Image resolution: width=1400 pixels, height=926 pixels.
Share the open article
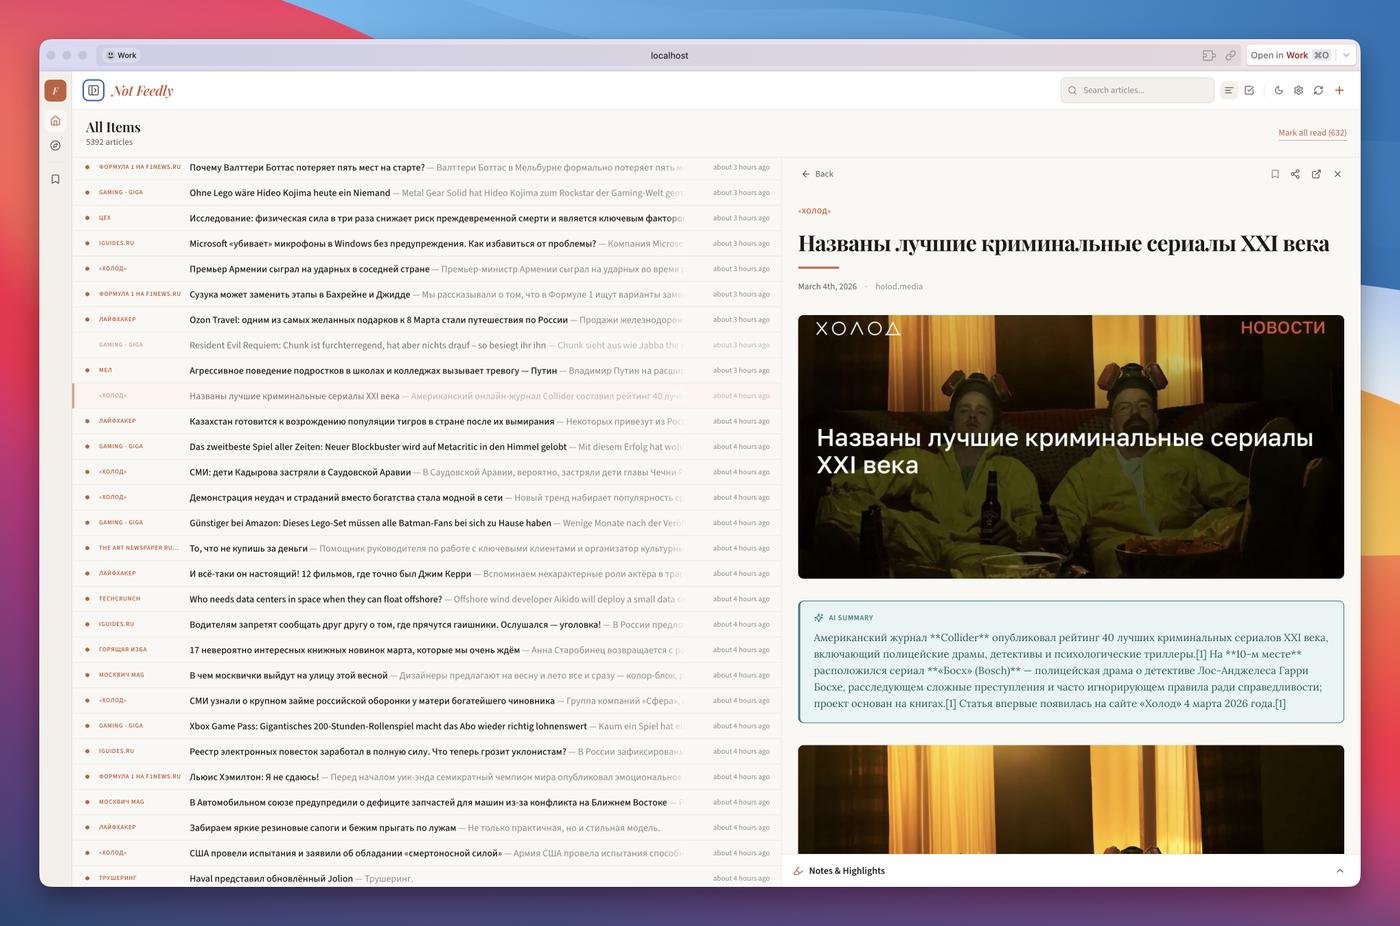point(1295,174)
